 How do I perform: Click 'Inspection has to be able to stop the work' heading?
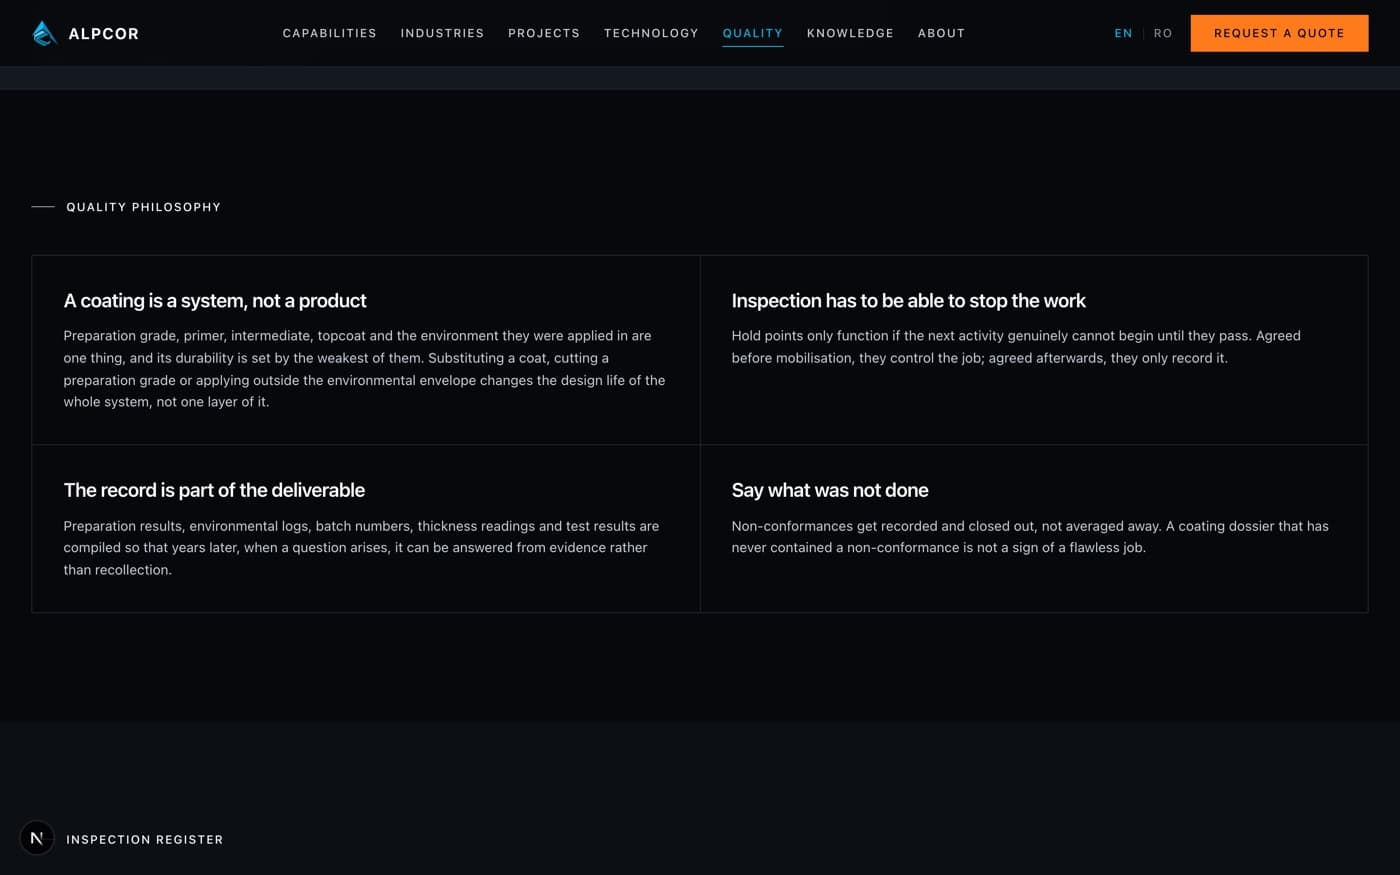point(908,301)
